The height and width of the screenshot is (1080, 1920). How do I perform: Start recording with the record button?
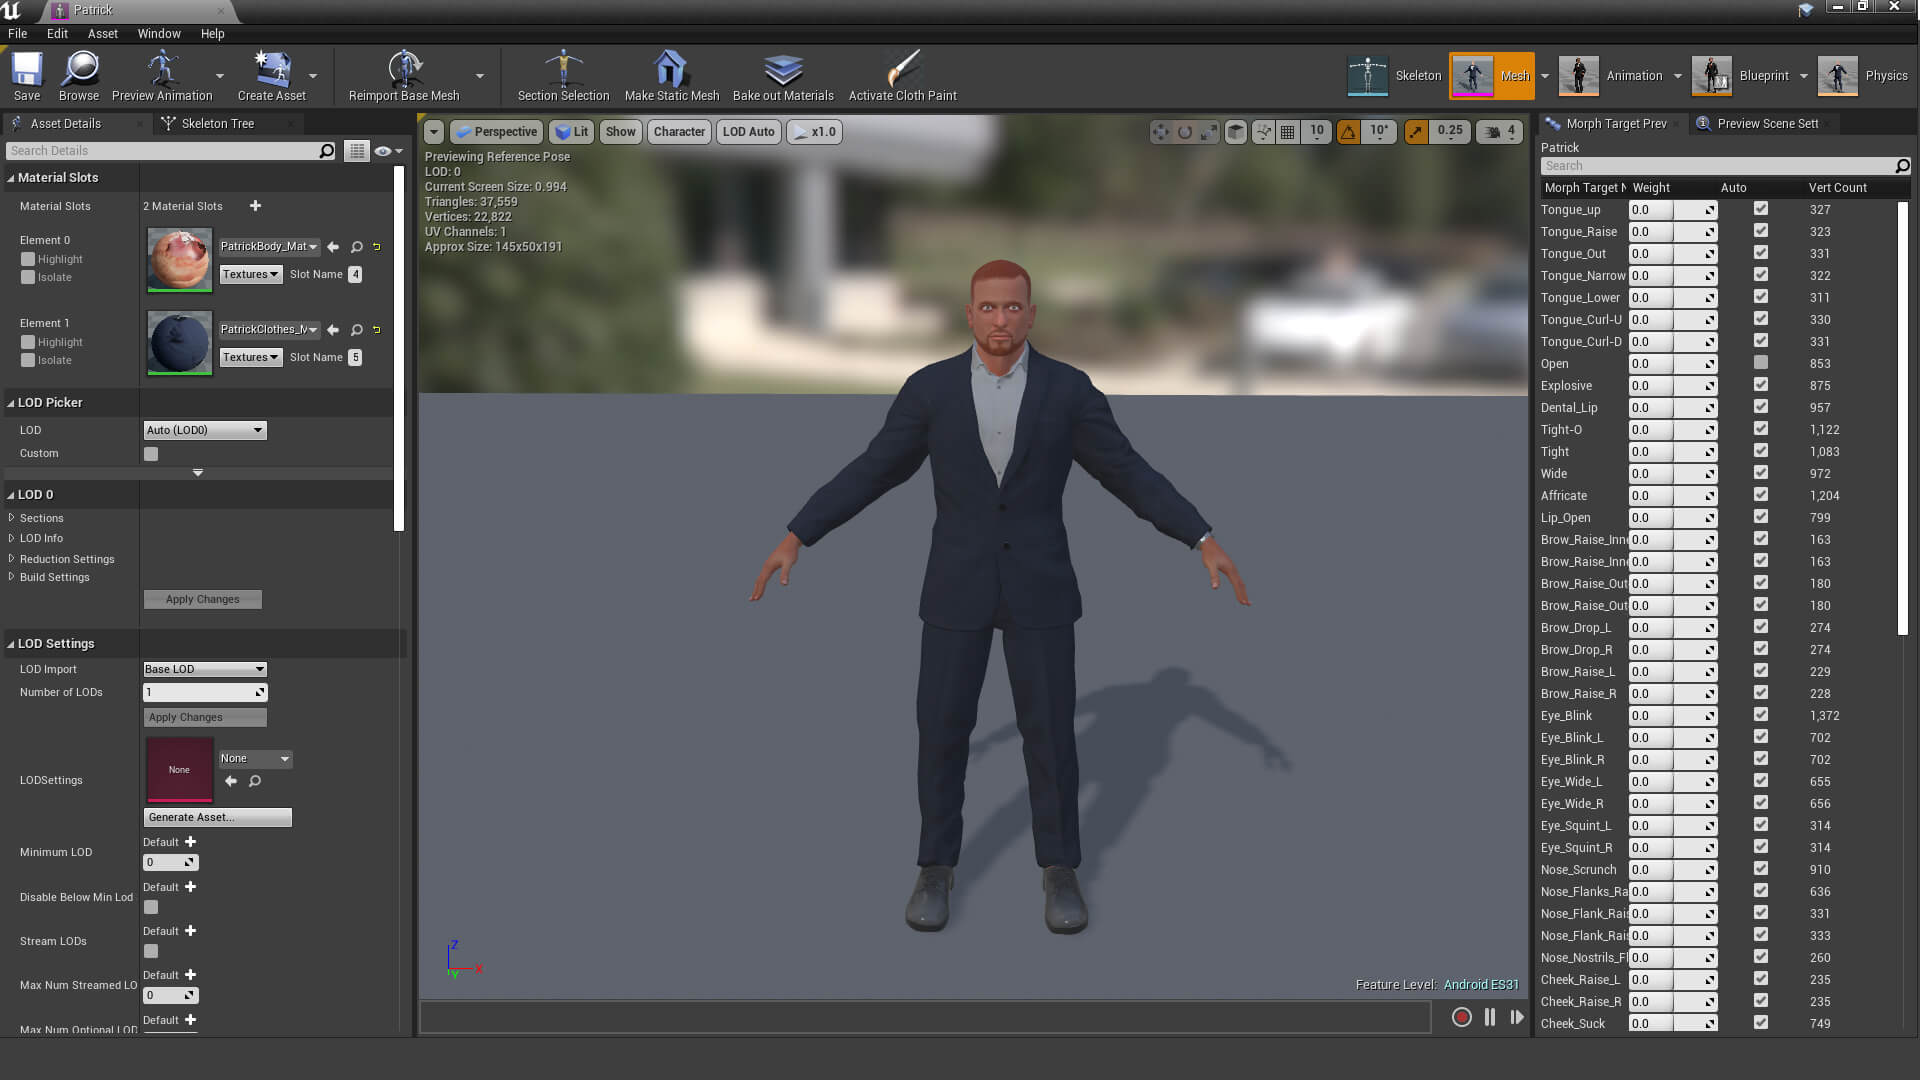1461,1017
